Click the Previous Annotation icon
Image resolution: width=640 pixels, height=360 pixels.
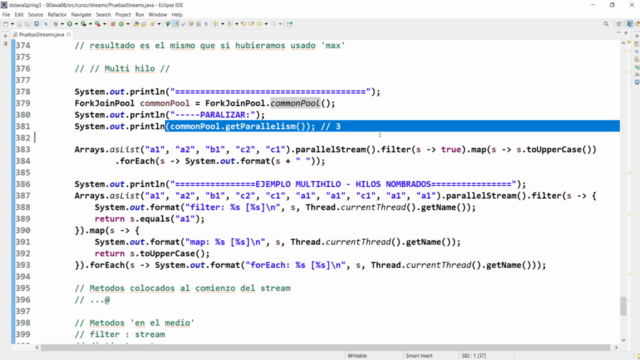tap(230, 24)
